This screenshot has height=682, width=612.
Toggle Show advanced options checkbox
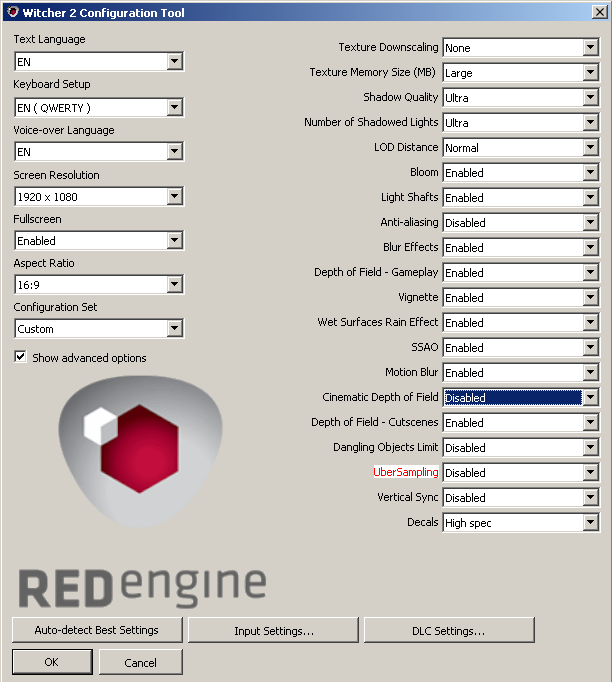click(20, 357)
